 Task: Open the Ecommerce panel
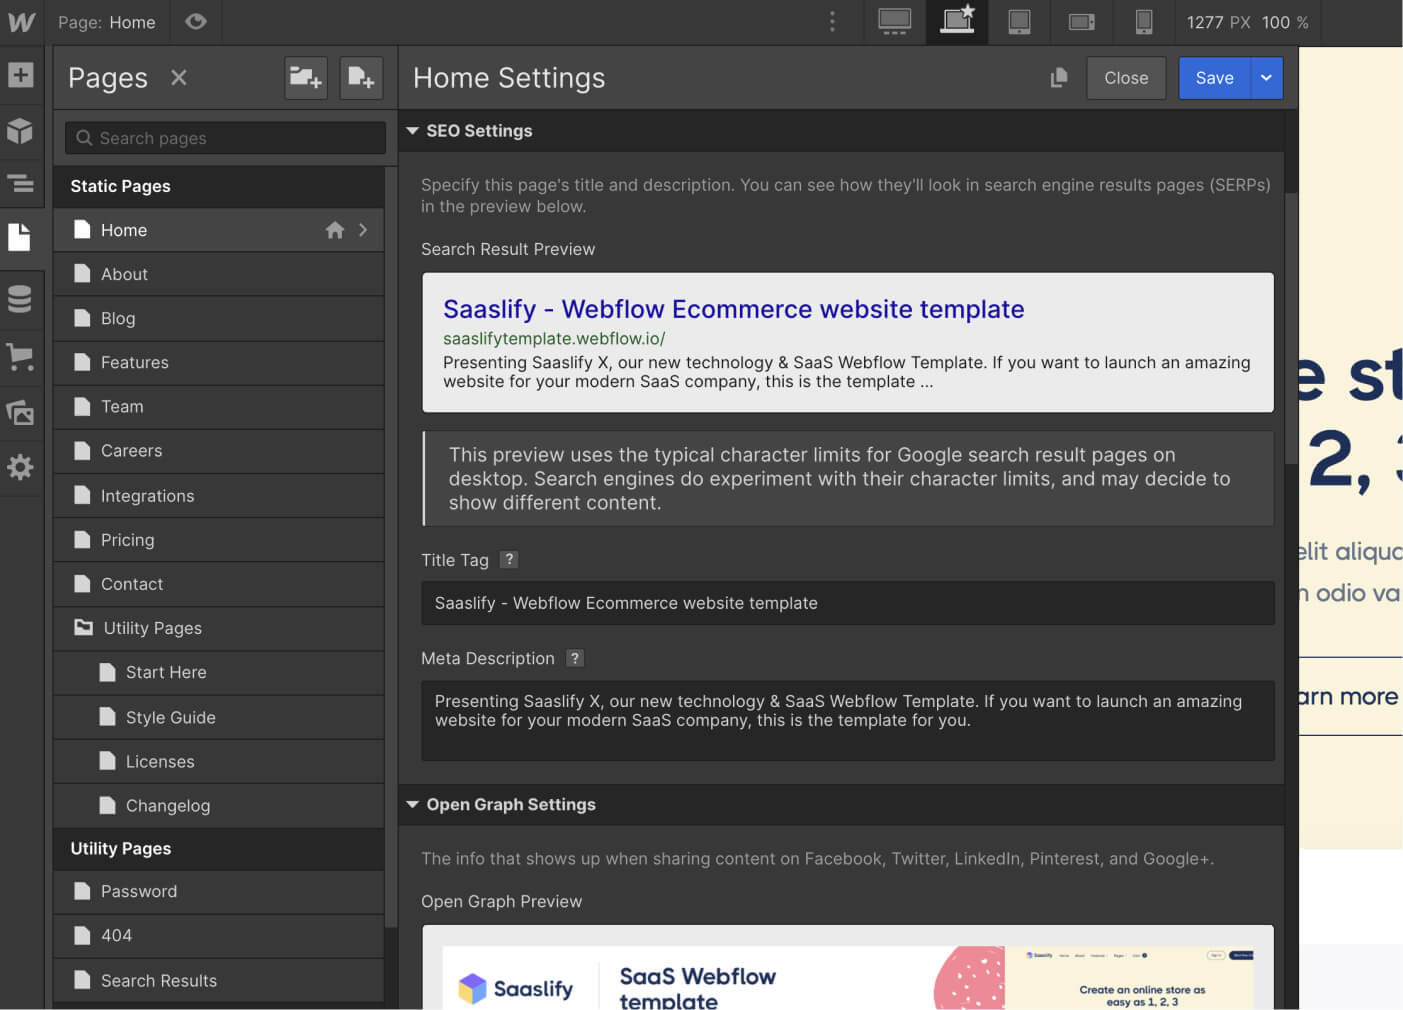pyautogui.click(x=22, y=358)
